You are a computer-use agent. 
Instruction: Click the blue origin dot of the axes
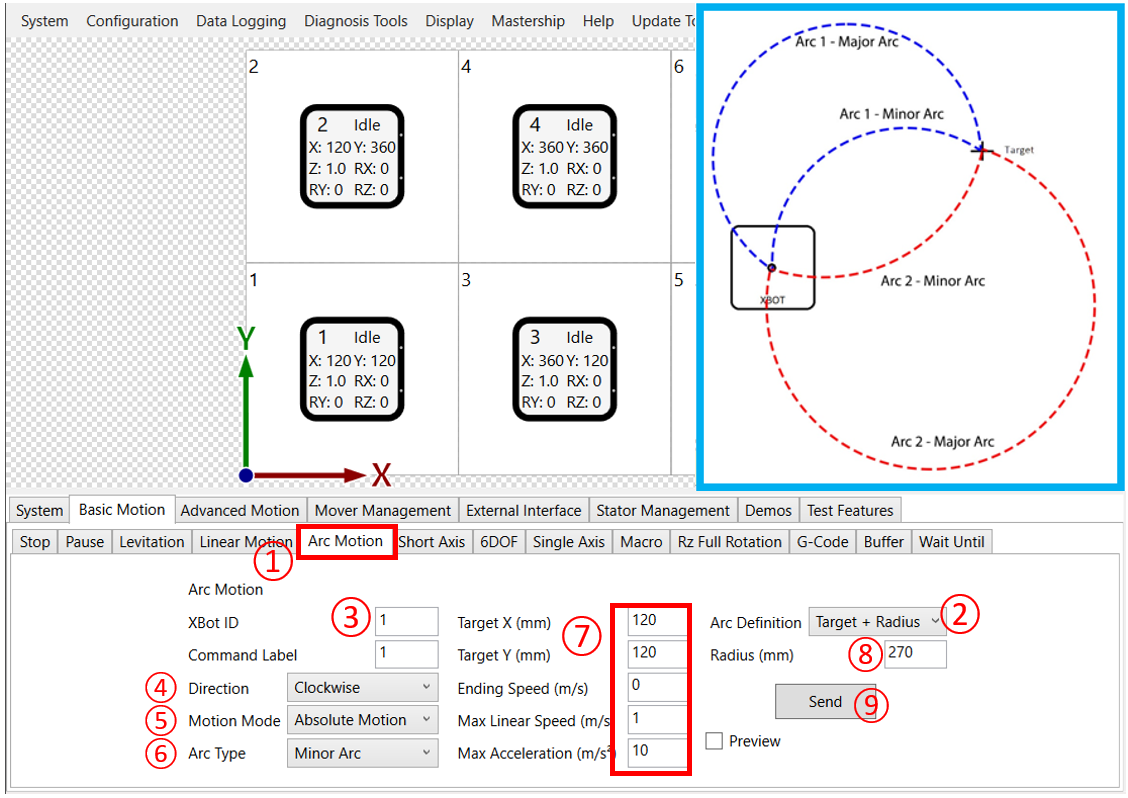[x=246, y=475]
